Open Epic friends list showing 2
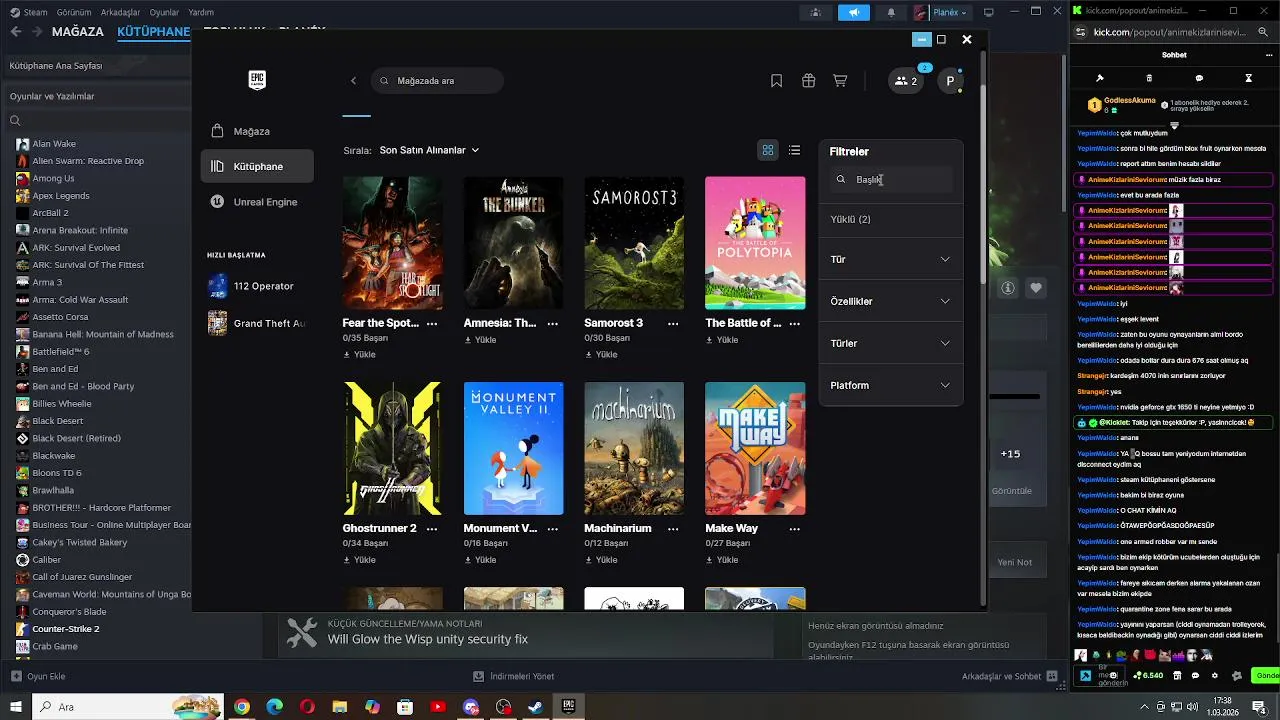The height and width of the screenshot is (720, 1280). click(906, 81)
